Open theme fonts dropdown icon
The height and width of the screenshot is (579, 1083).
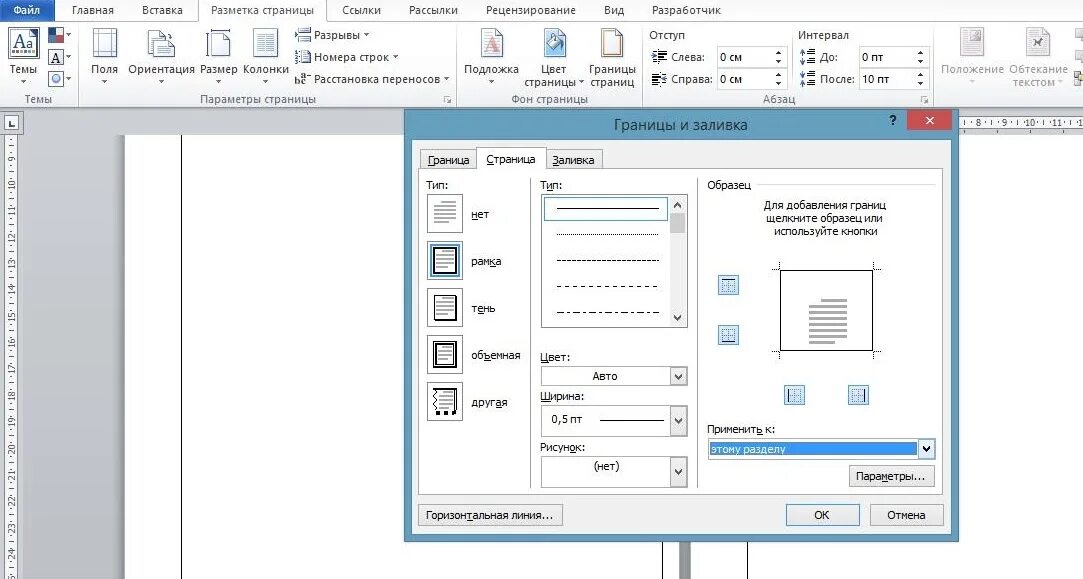59,57
